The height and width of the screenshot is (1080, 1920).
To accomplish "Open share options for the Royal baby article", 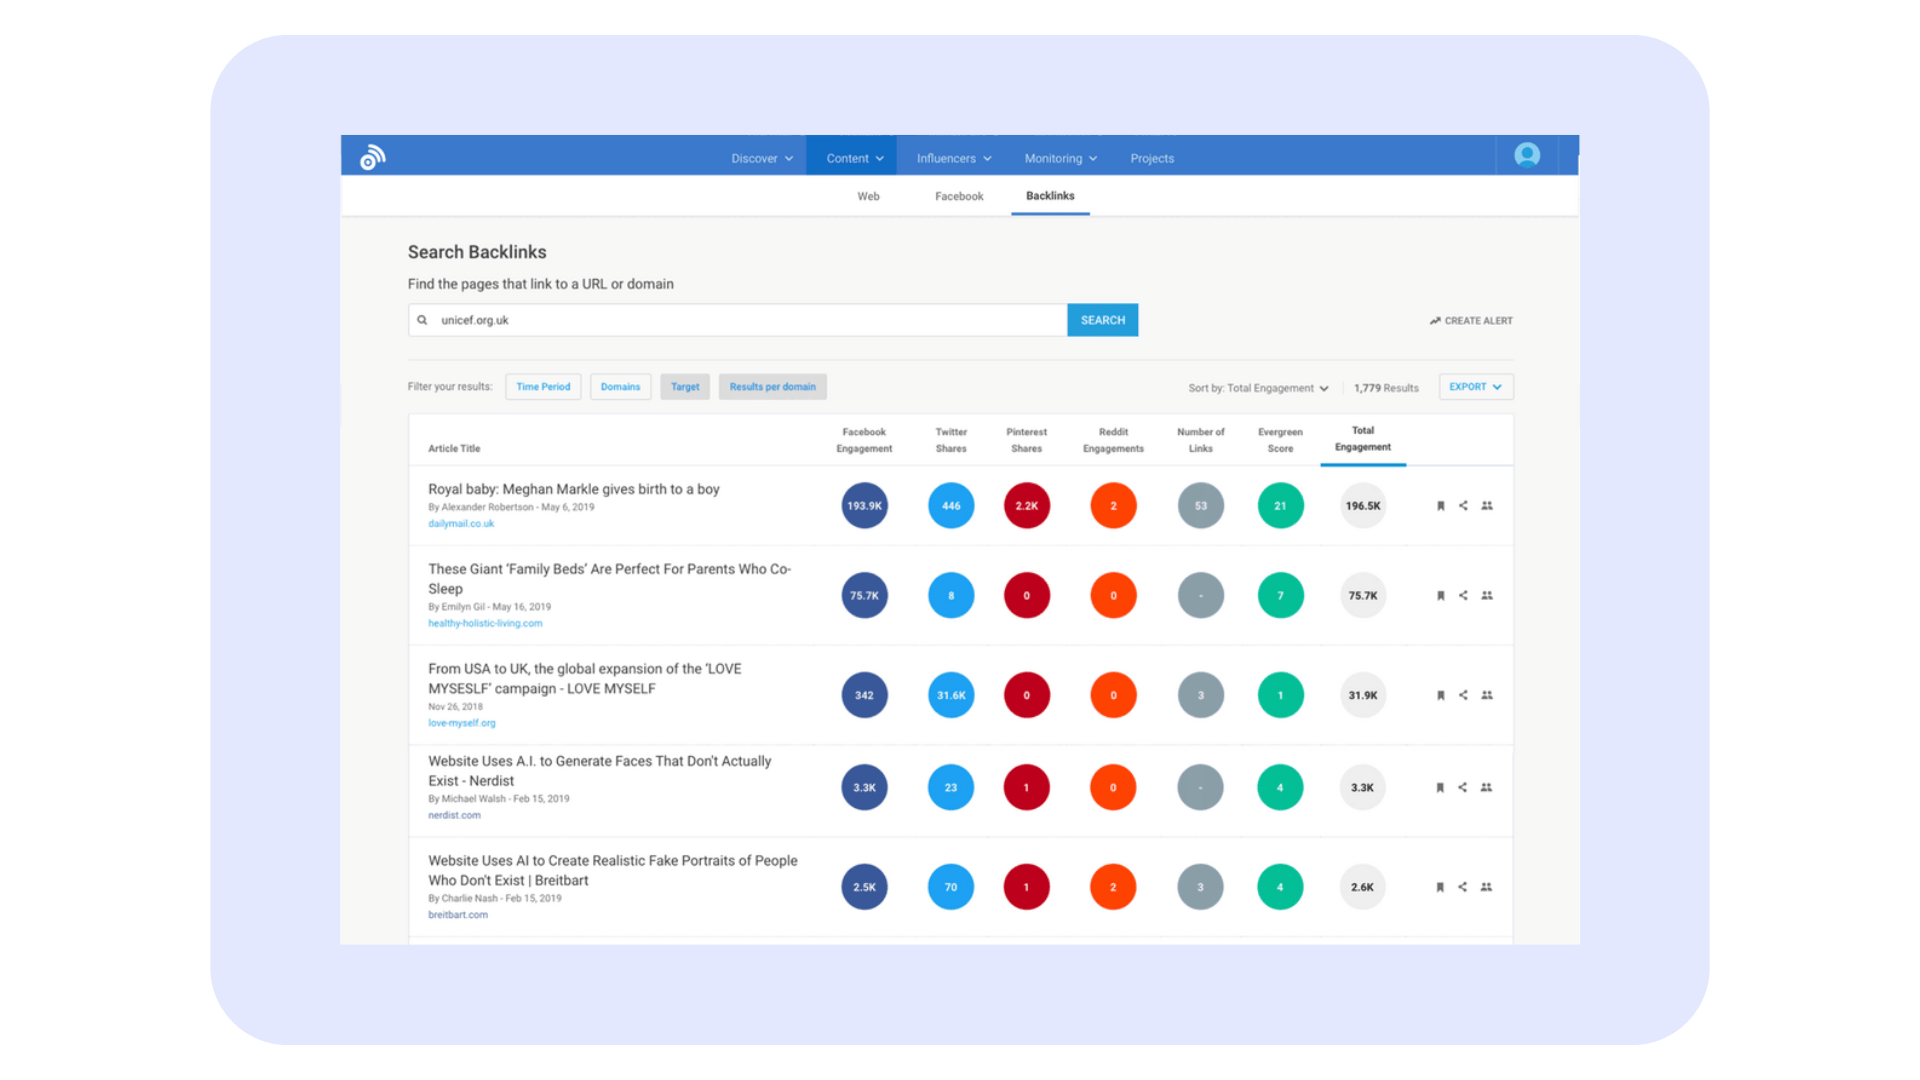I will 1463,505.
